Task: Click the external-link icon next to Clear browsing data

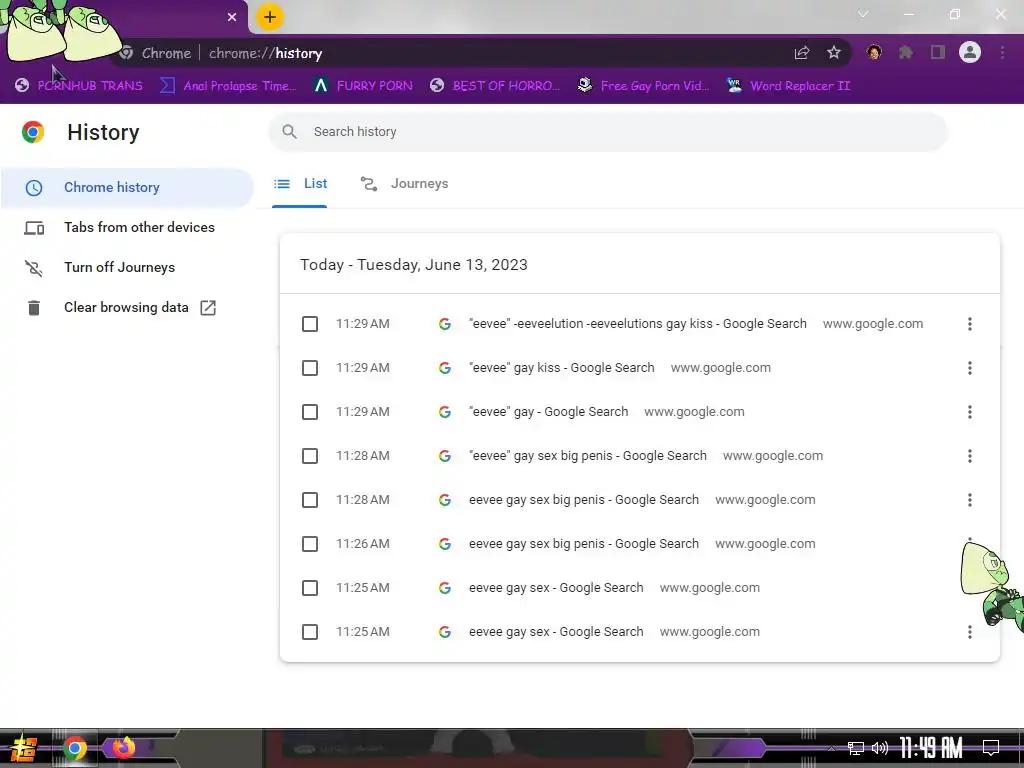Action: [208, 308]
